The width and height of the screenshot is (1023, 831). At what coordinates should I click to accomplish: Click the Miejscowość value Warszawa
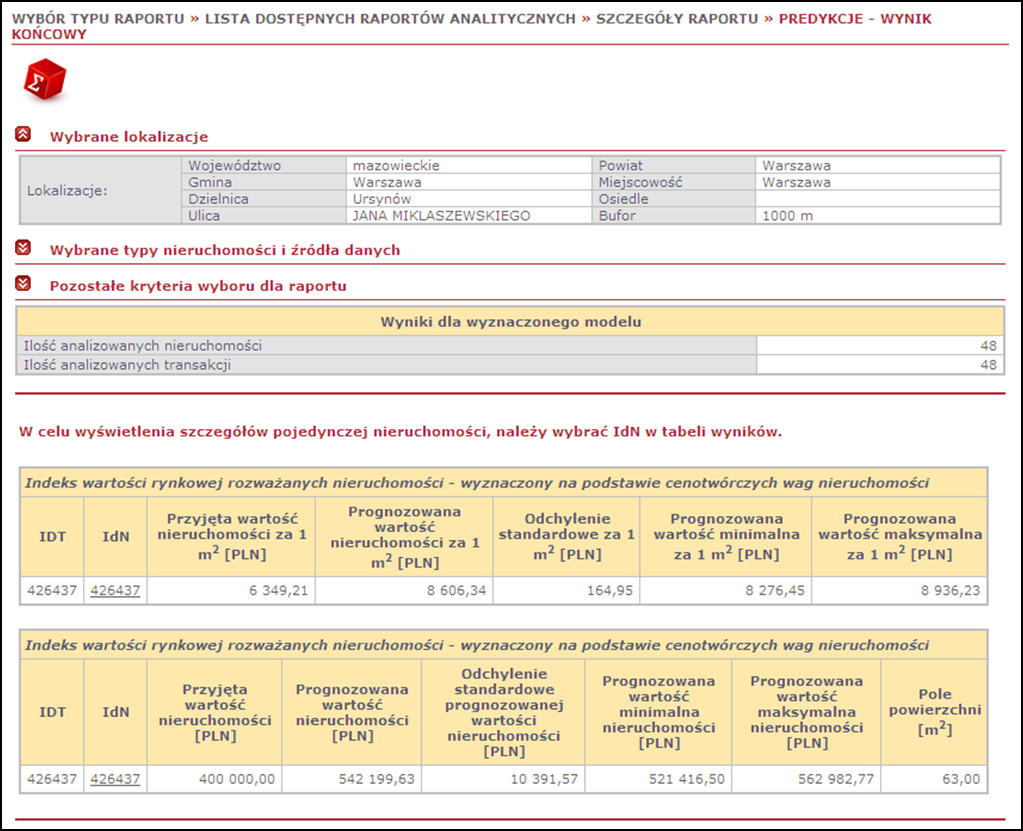(x=878, y=183)
